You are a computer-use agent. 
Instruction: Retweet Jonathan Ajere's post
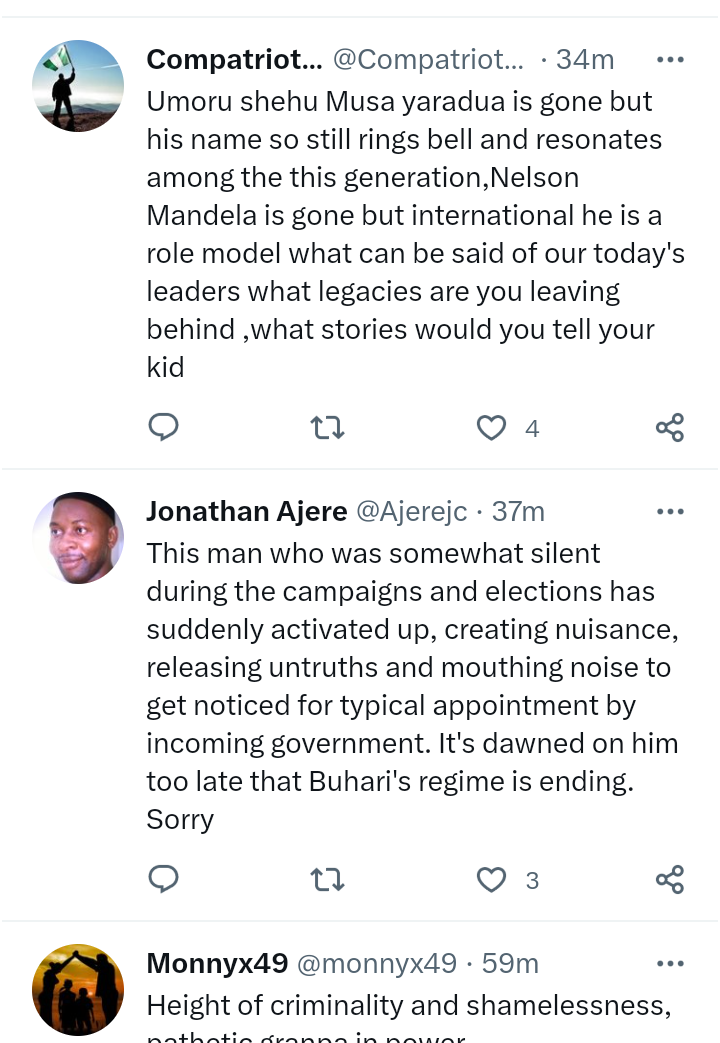pos(327,880)
